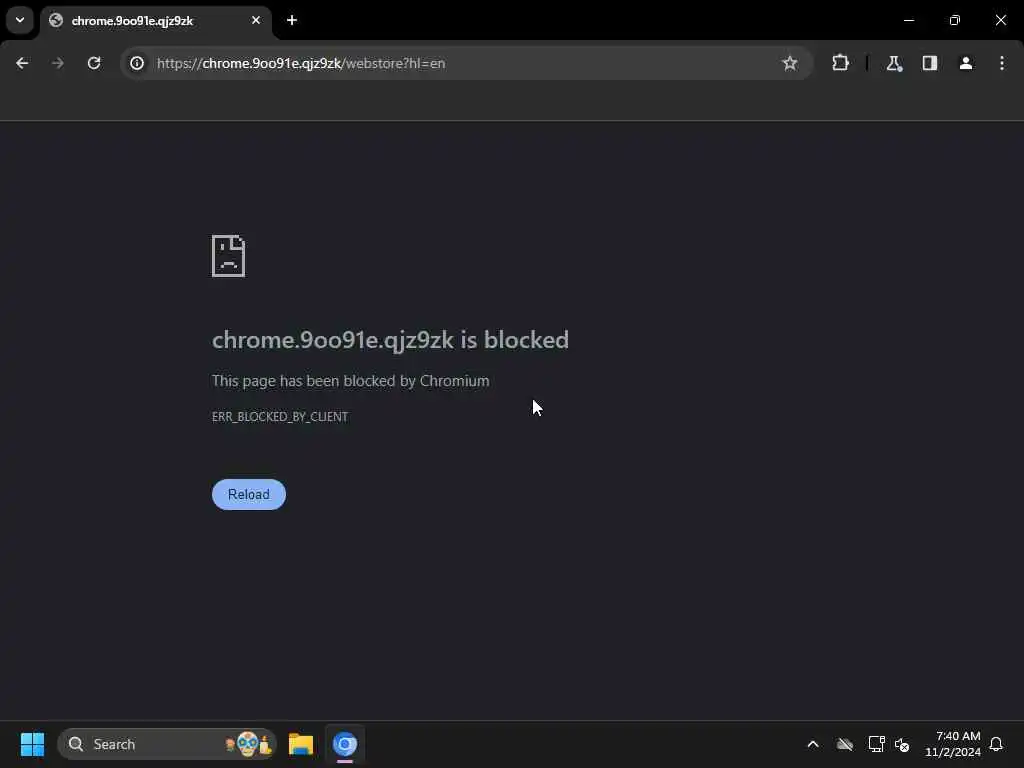Click the forward navigation arrow

click(x=57, y=63)
